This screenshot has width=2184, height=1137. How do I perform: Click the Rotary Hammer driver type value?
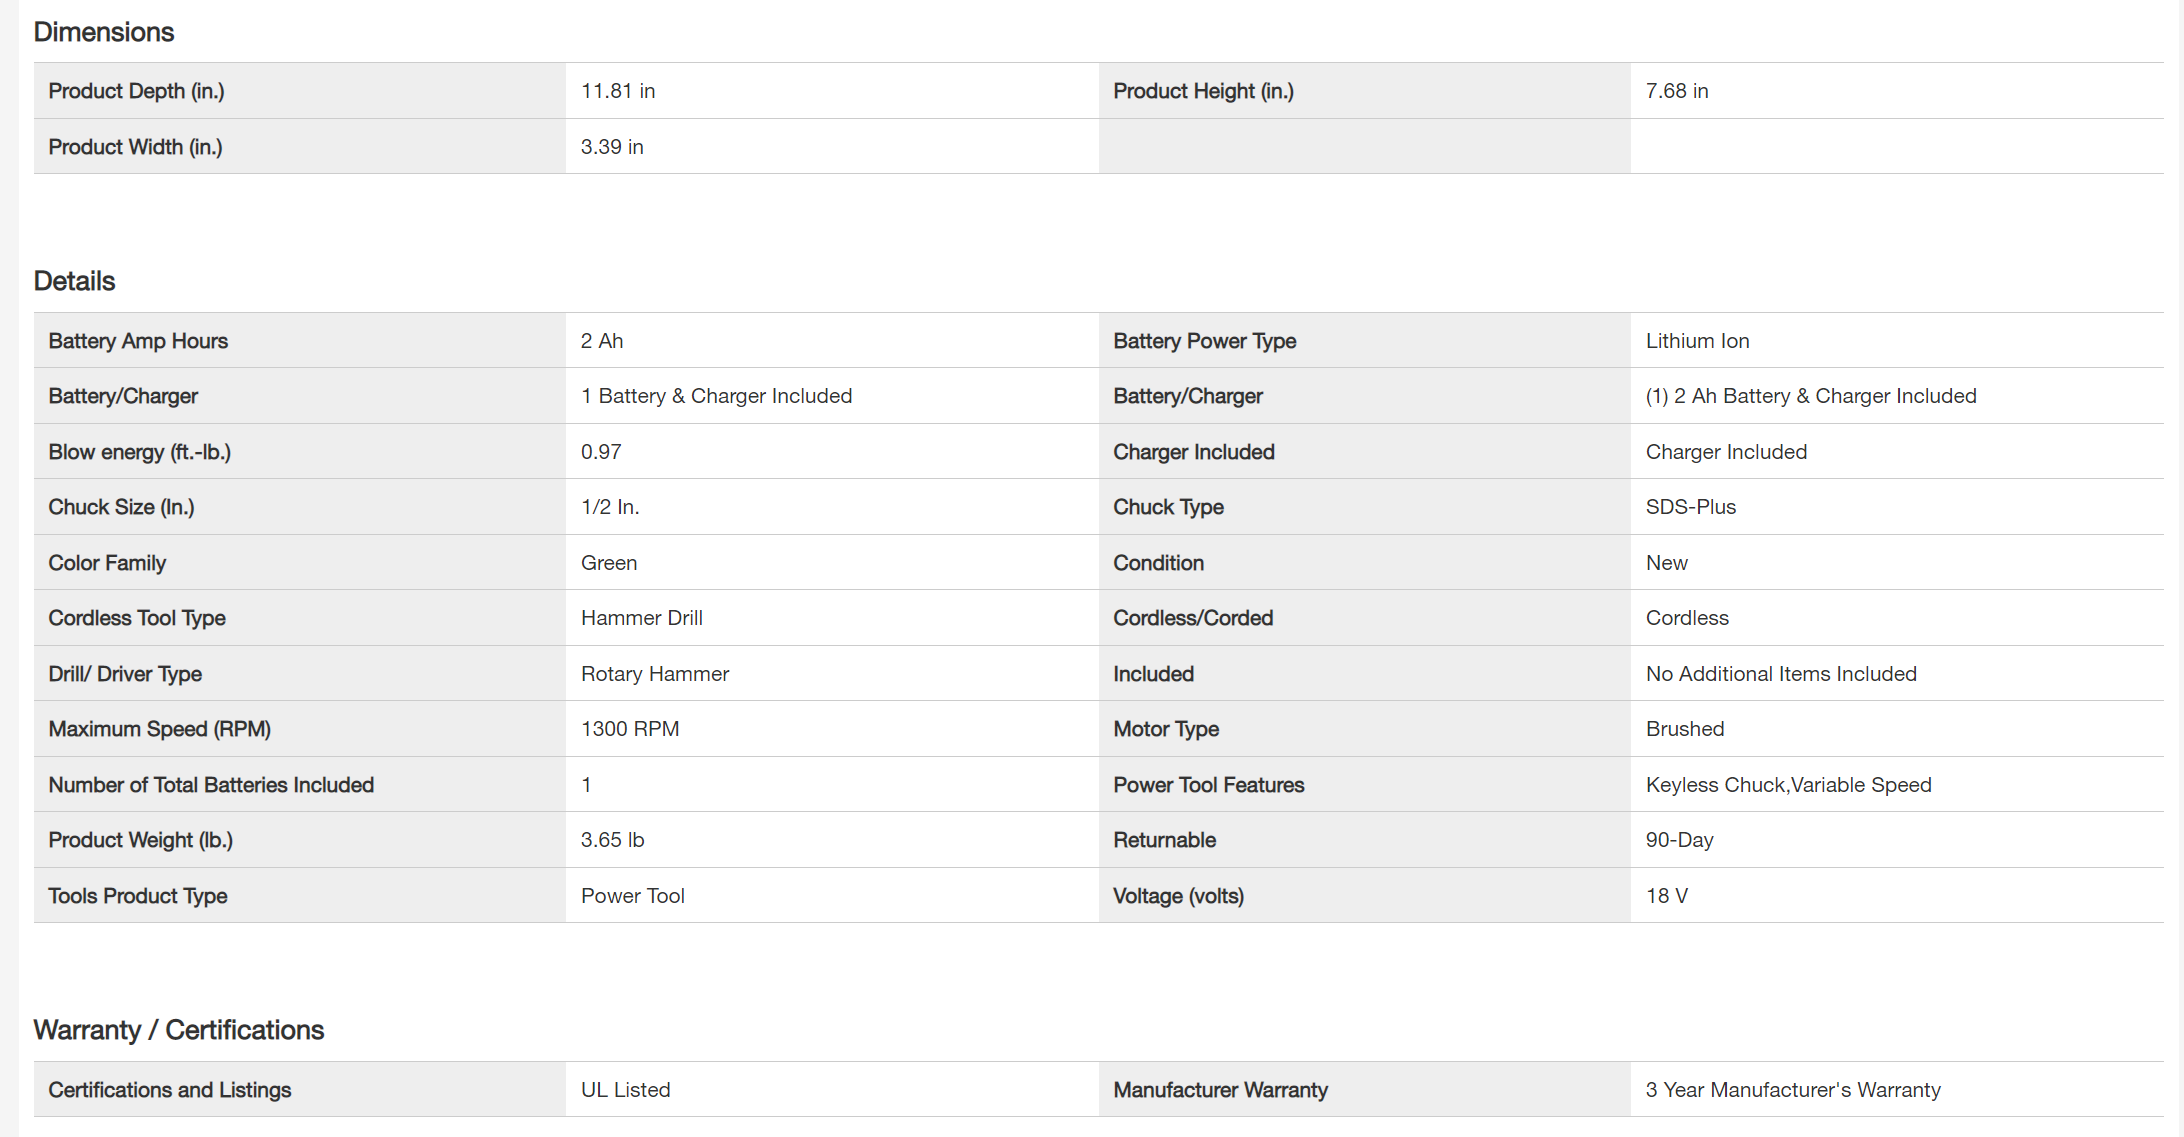655,674
